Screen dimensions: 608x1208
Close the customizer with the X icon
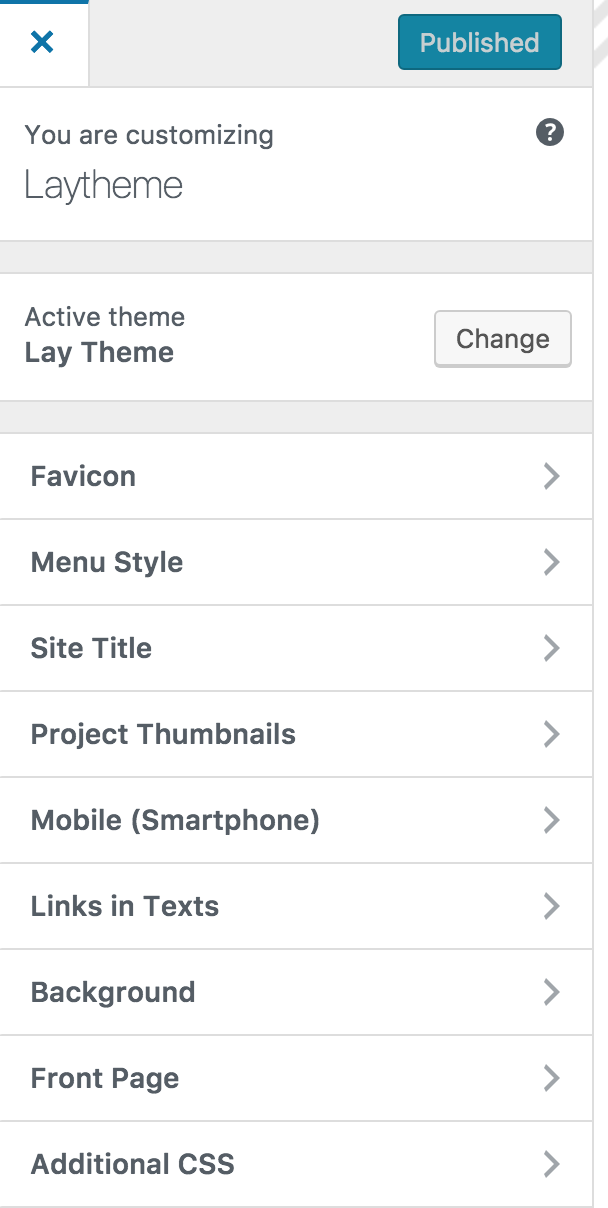coord(42,42)
